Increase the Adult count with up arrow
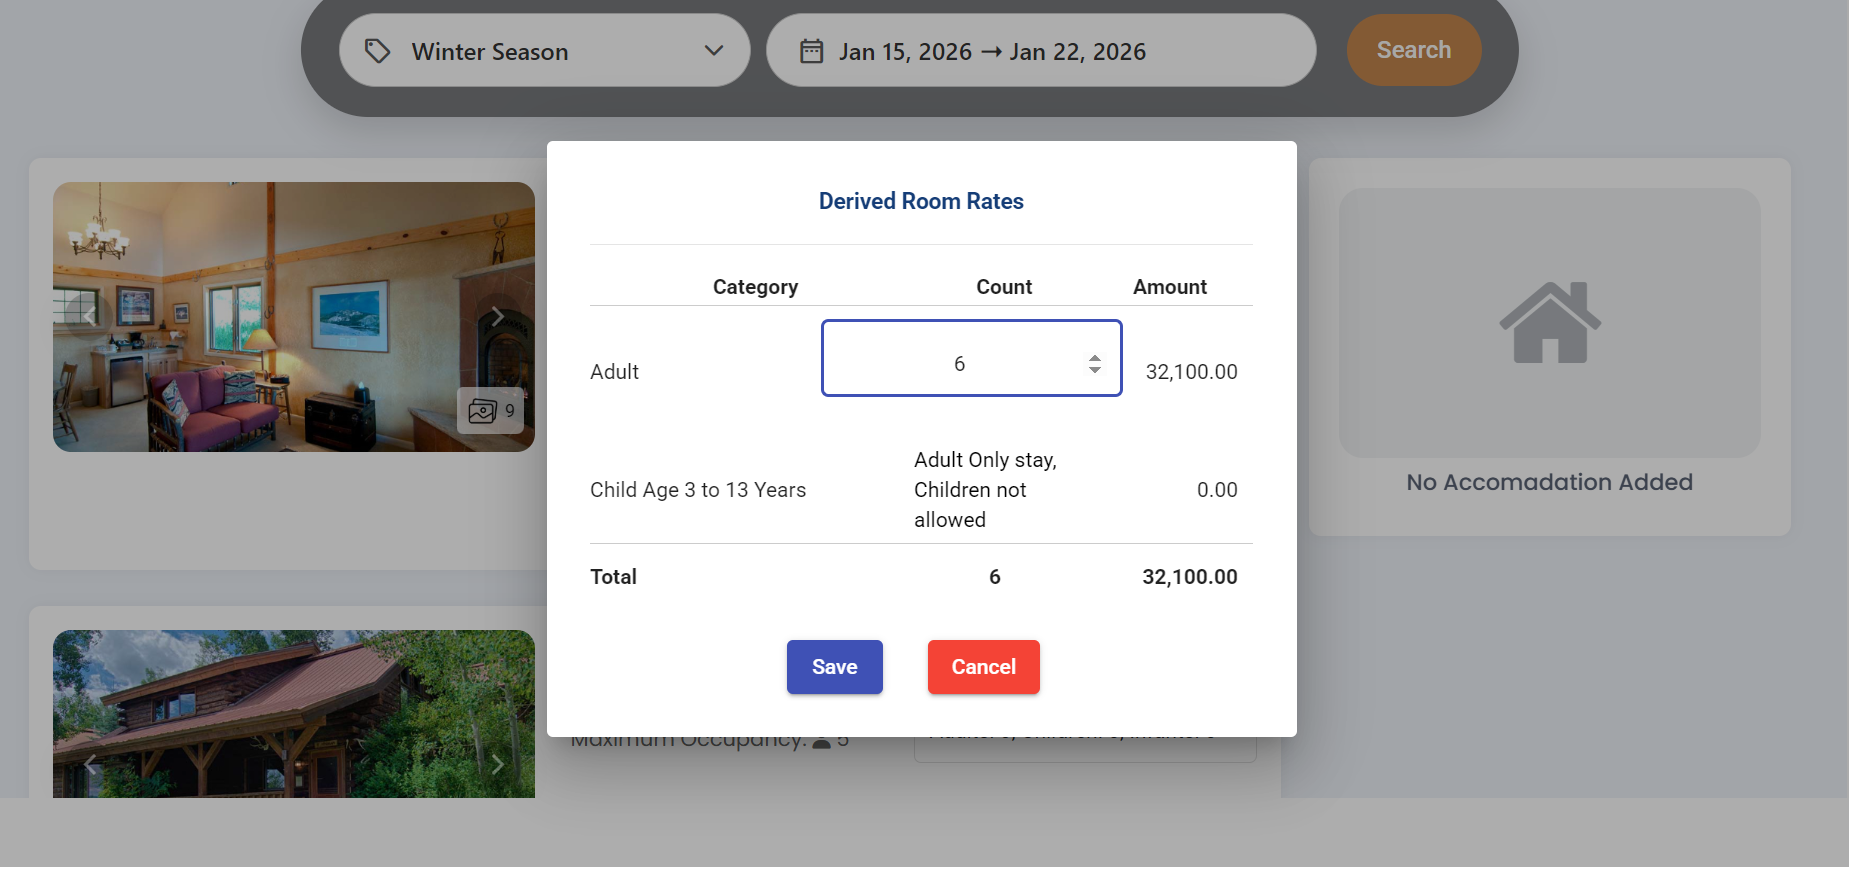The height and width of the screenshot is (880, 1856). 1095,357
